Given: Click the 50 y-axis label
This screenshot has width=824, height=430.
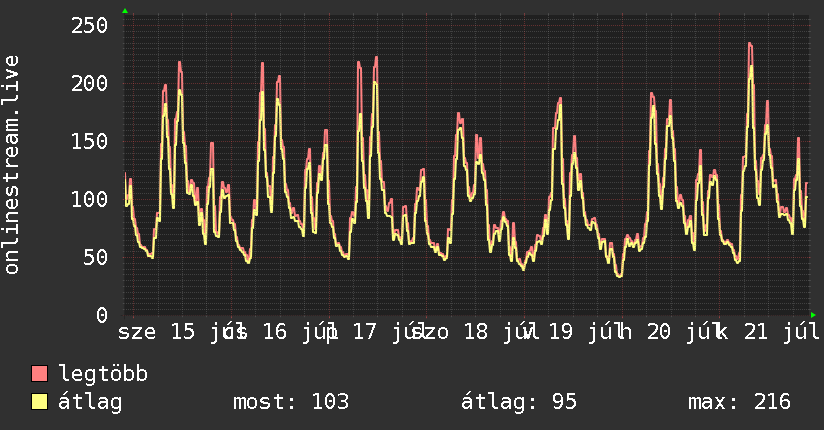Looking at the screenshot, I should pyautogui.click(x=96, y=257).
